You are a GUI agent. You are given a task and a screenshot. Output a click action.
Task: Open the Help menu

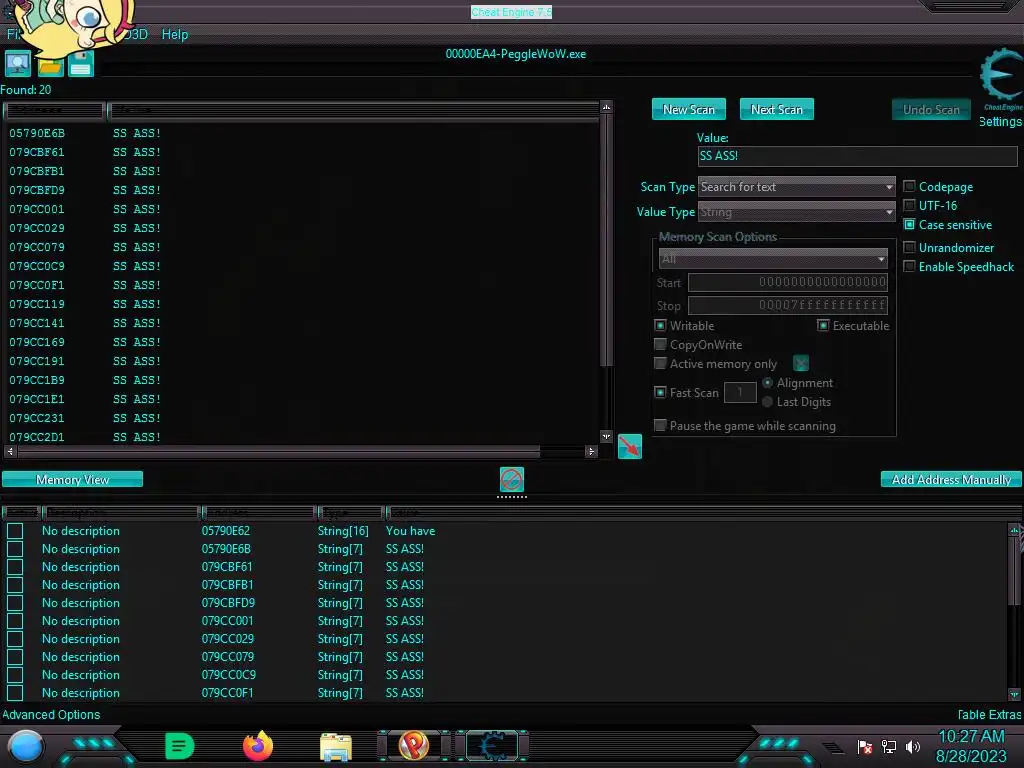pos(175,34)
